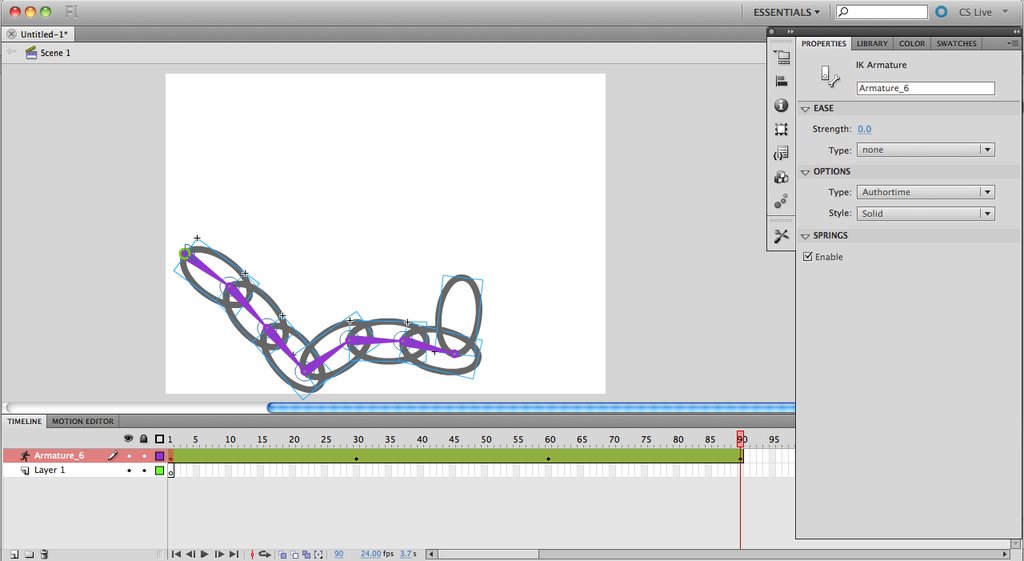Open the Transform panel icon
This screenshot has height=561, width=1024.
tap(781, 130)
